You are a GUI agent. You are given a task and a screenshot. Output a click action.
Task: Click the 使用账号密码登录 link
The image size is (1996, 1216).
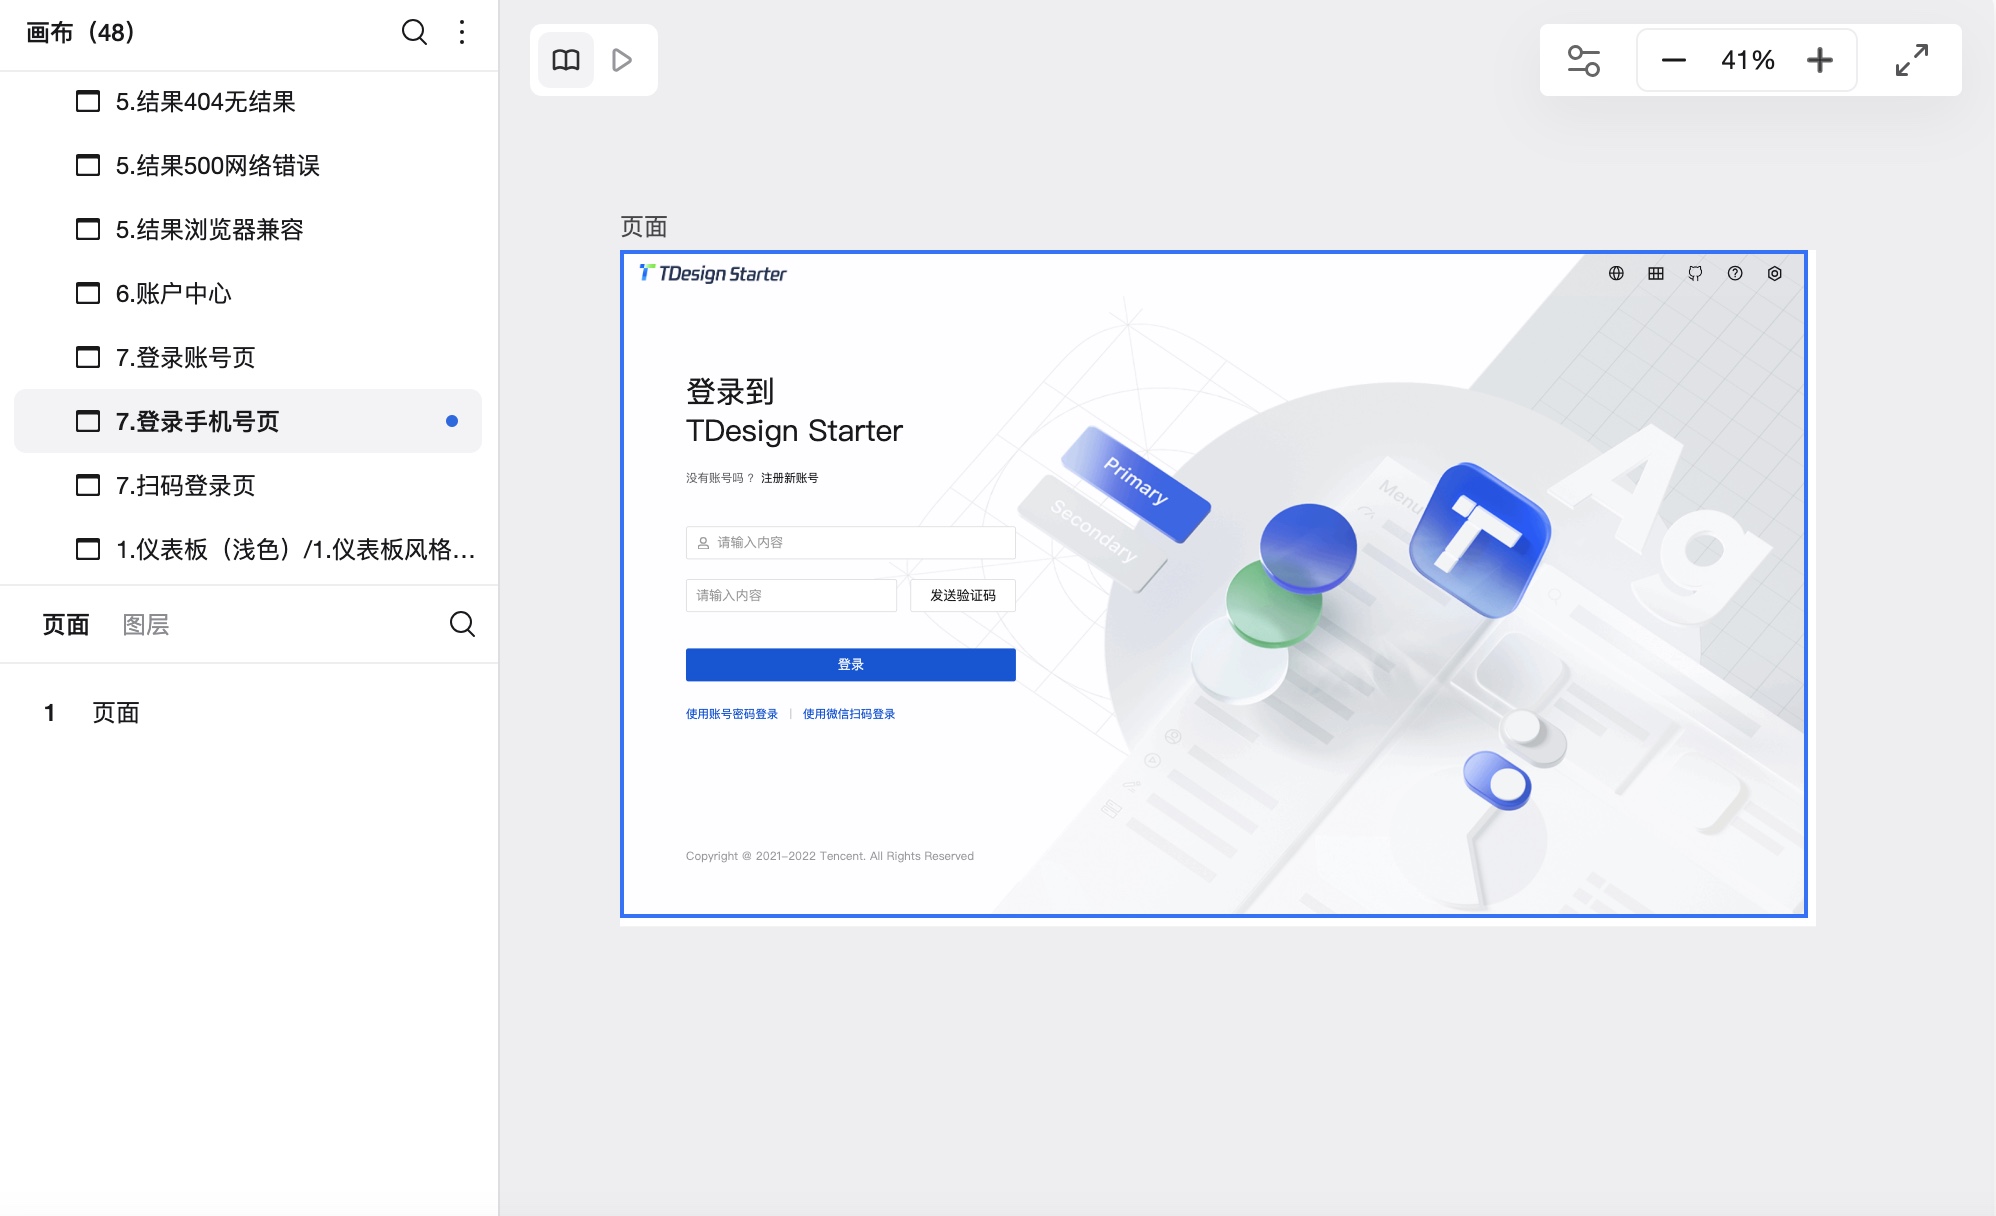(732, 714)
